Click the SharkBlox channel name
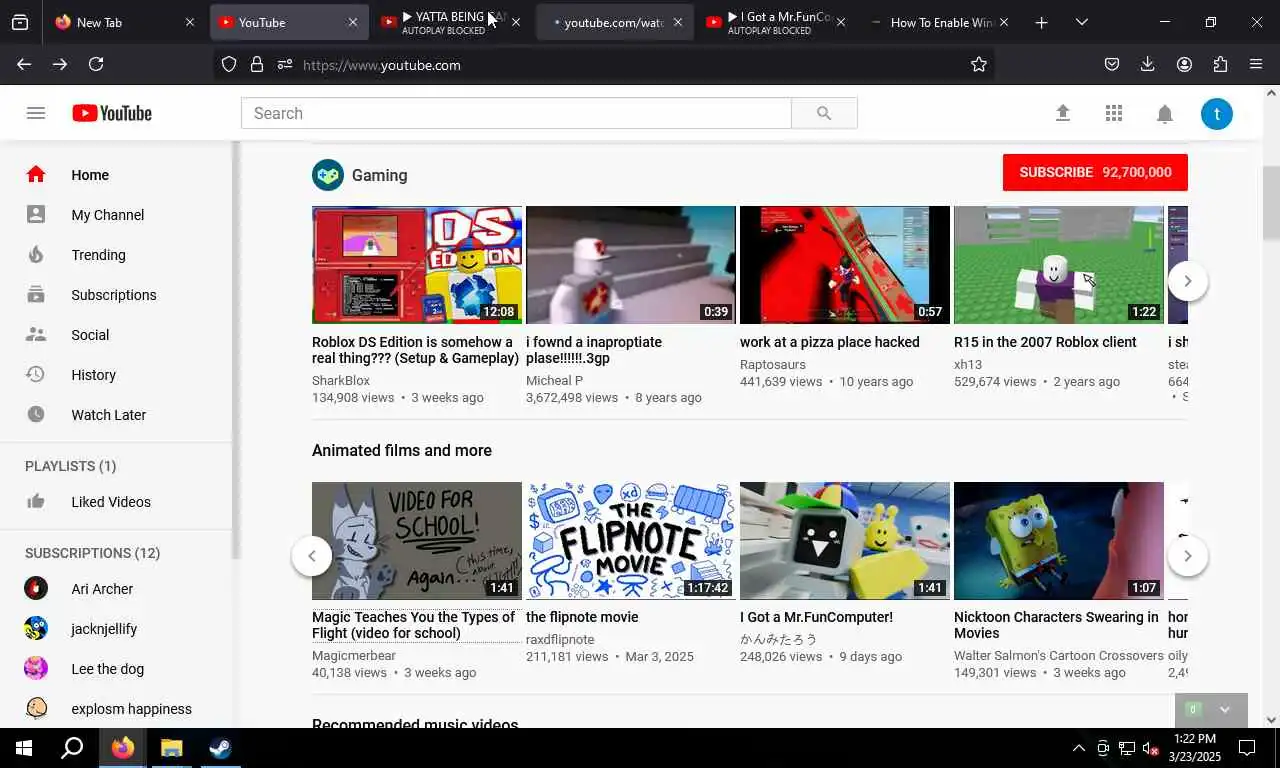Screen dimensions: 1280x768 [x=341, y=381]
